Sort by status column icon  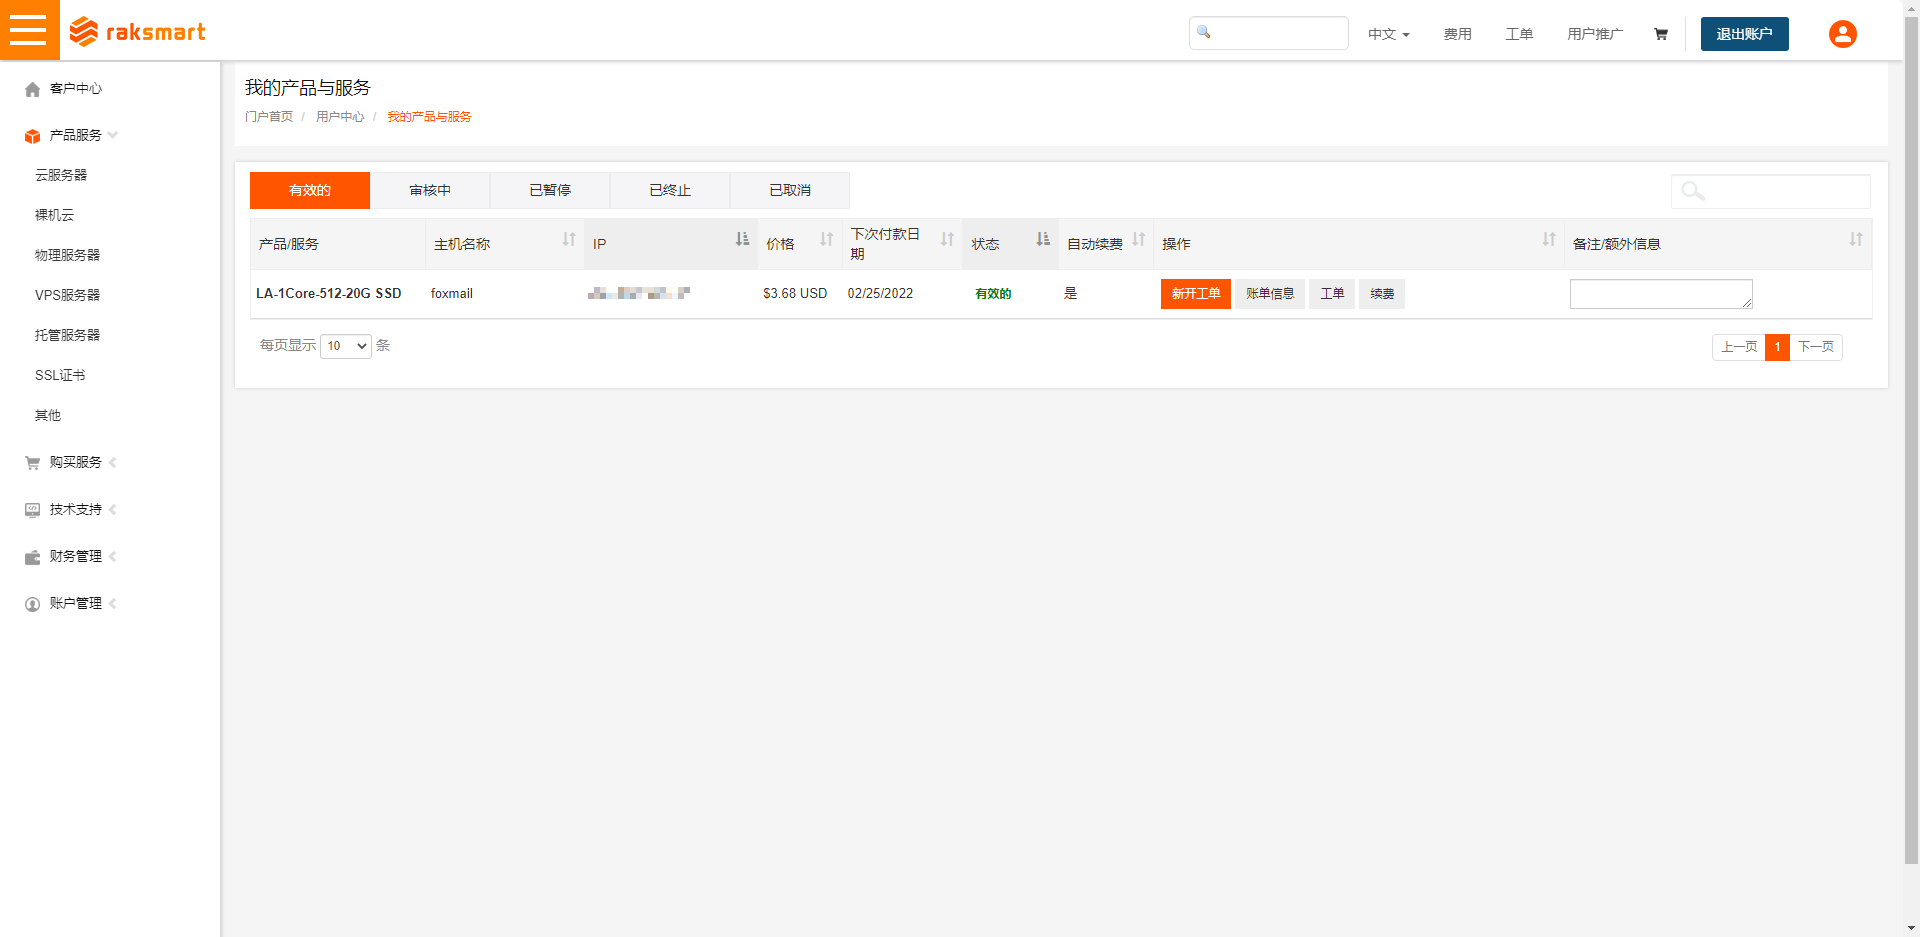click(1043, 240)
